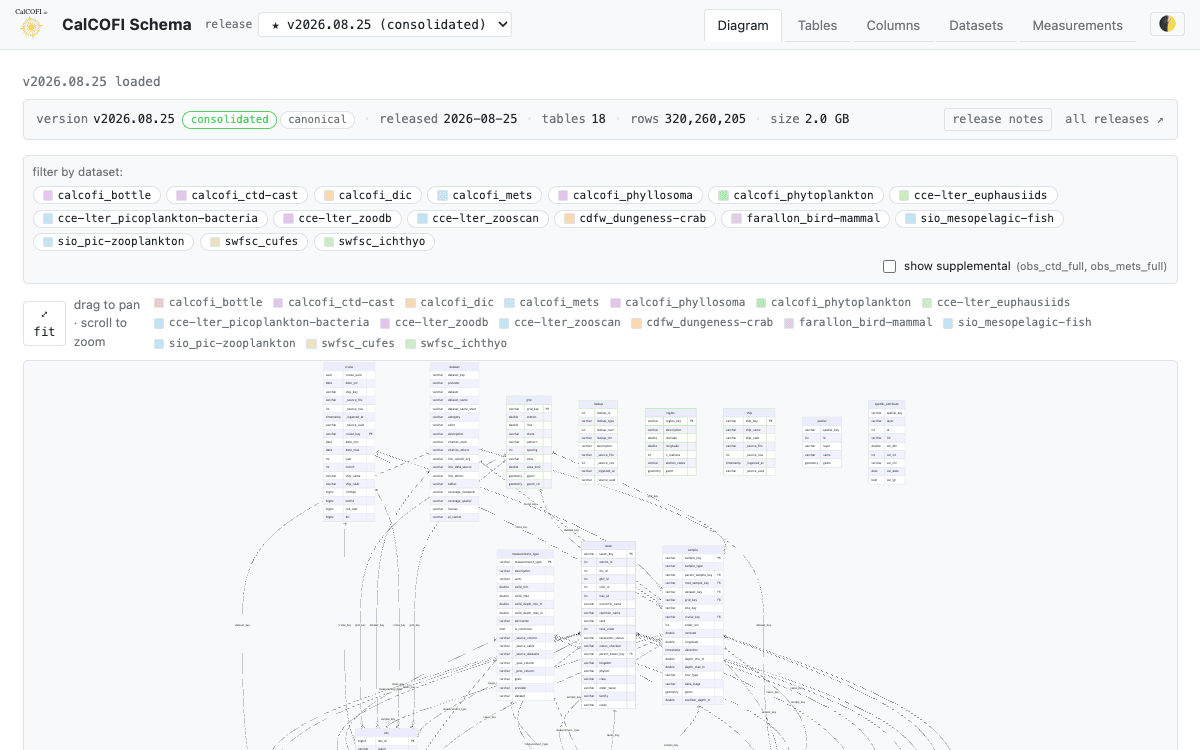Toggle the sio_pic-zooplankton filter chip
Screen dimensions: 1200x750
point(113,241)
